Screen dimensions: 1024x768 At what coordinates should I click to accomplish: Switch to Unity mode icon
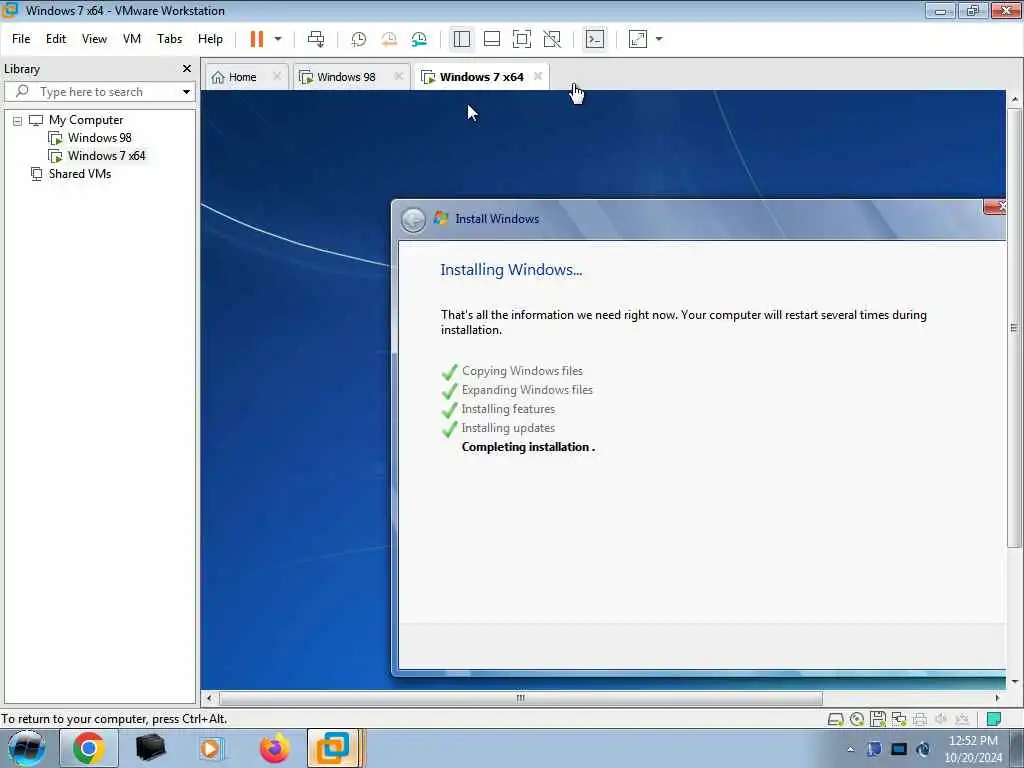click(x=552, y=39)
